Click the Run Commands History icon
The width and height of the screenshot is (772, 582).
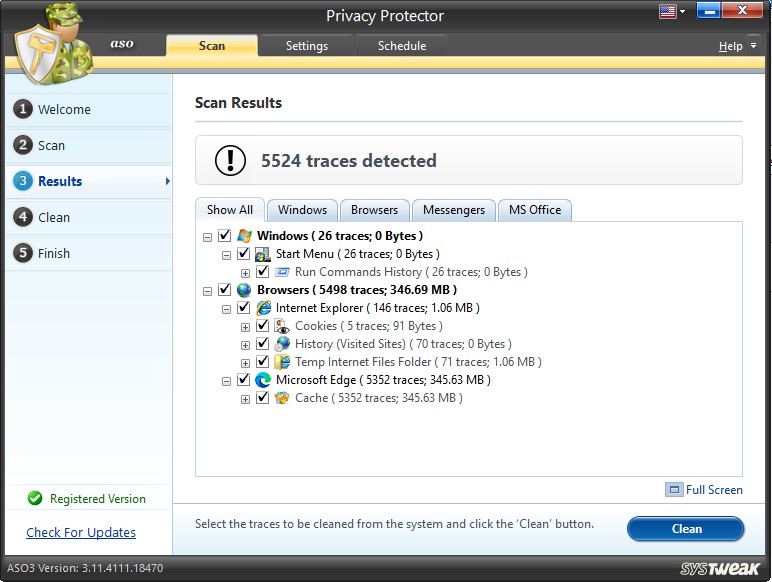click(x=282, y=272)
